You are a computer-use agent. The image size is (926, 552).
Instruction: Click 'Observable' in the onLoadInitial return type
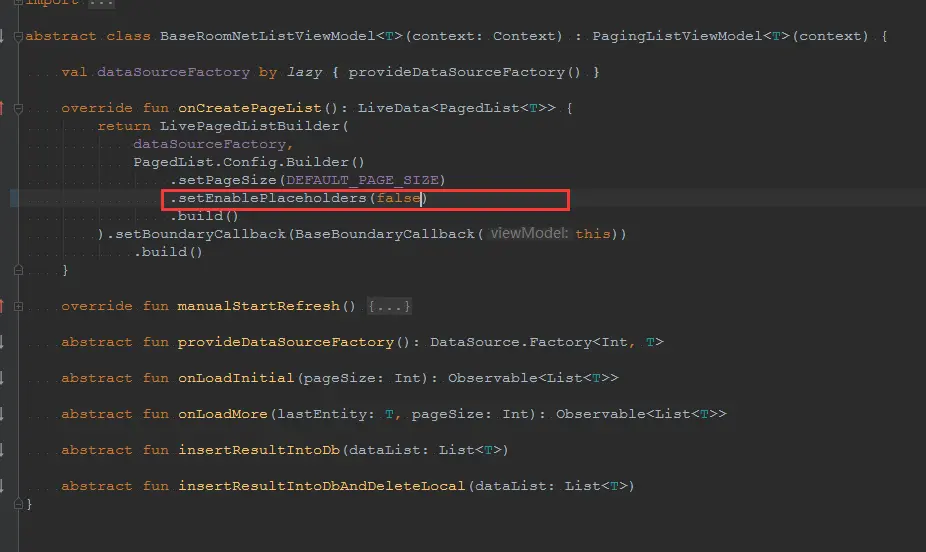493,378
